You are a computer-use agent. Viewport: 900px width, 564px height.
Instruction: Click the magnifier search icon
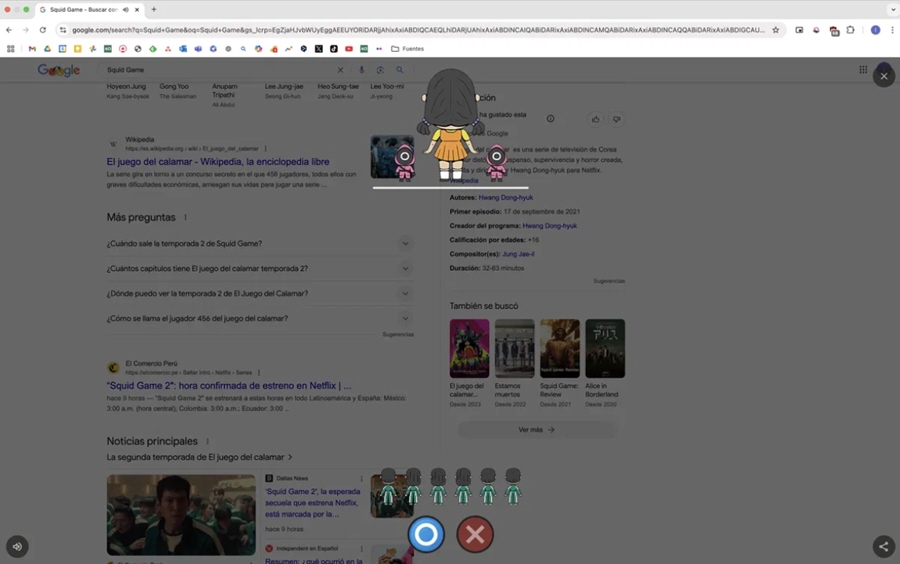tap(399, 69)
